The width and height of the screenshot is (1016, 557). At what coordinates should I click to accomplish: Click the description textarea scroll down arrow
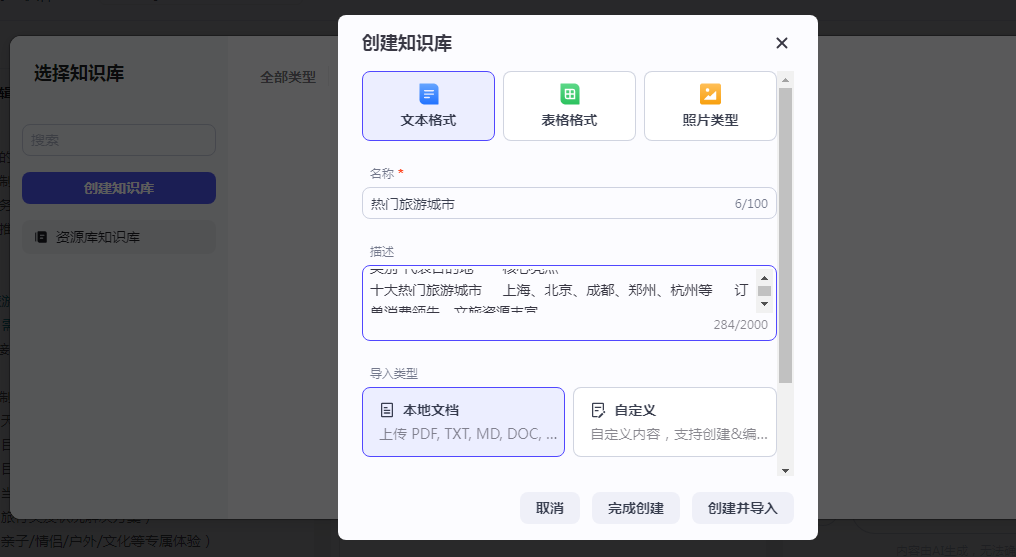click(765, 304)
